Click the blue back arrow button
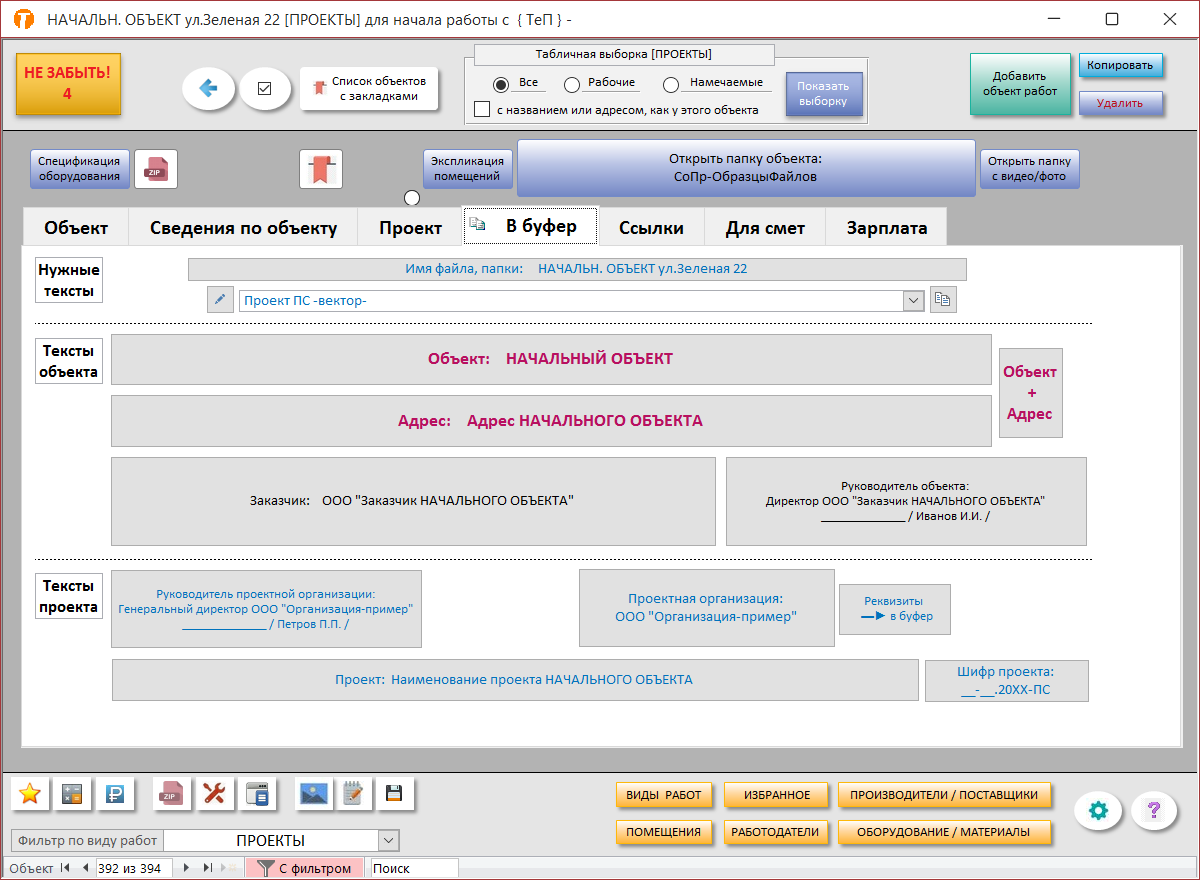 pyautogui.click(x=208, y=88)
